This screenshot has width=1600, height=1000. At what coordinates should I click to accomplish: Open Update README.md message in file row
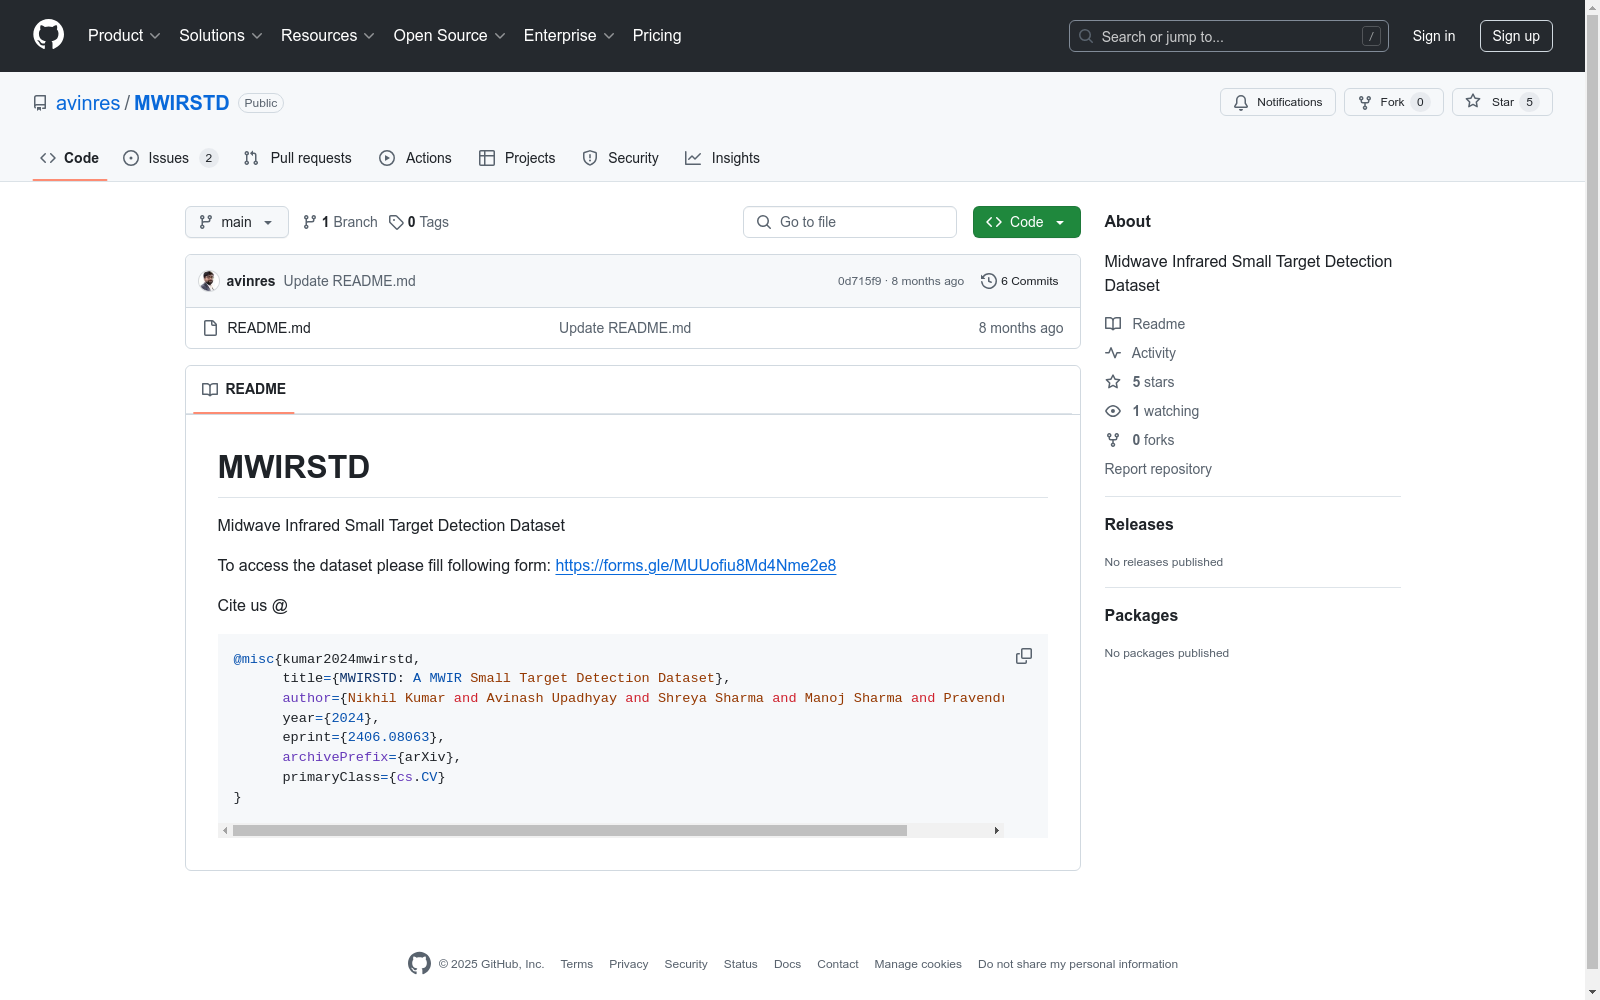(625, 328)
